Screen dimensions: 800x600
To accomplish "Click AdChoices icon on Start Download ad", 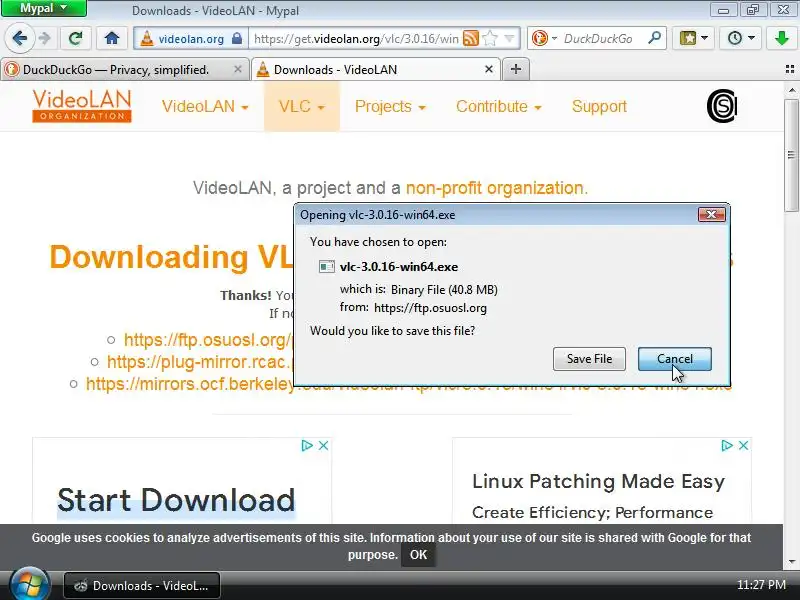I will click(x=307, y=445).
